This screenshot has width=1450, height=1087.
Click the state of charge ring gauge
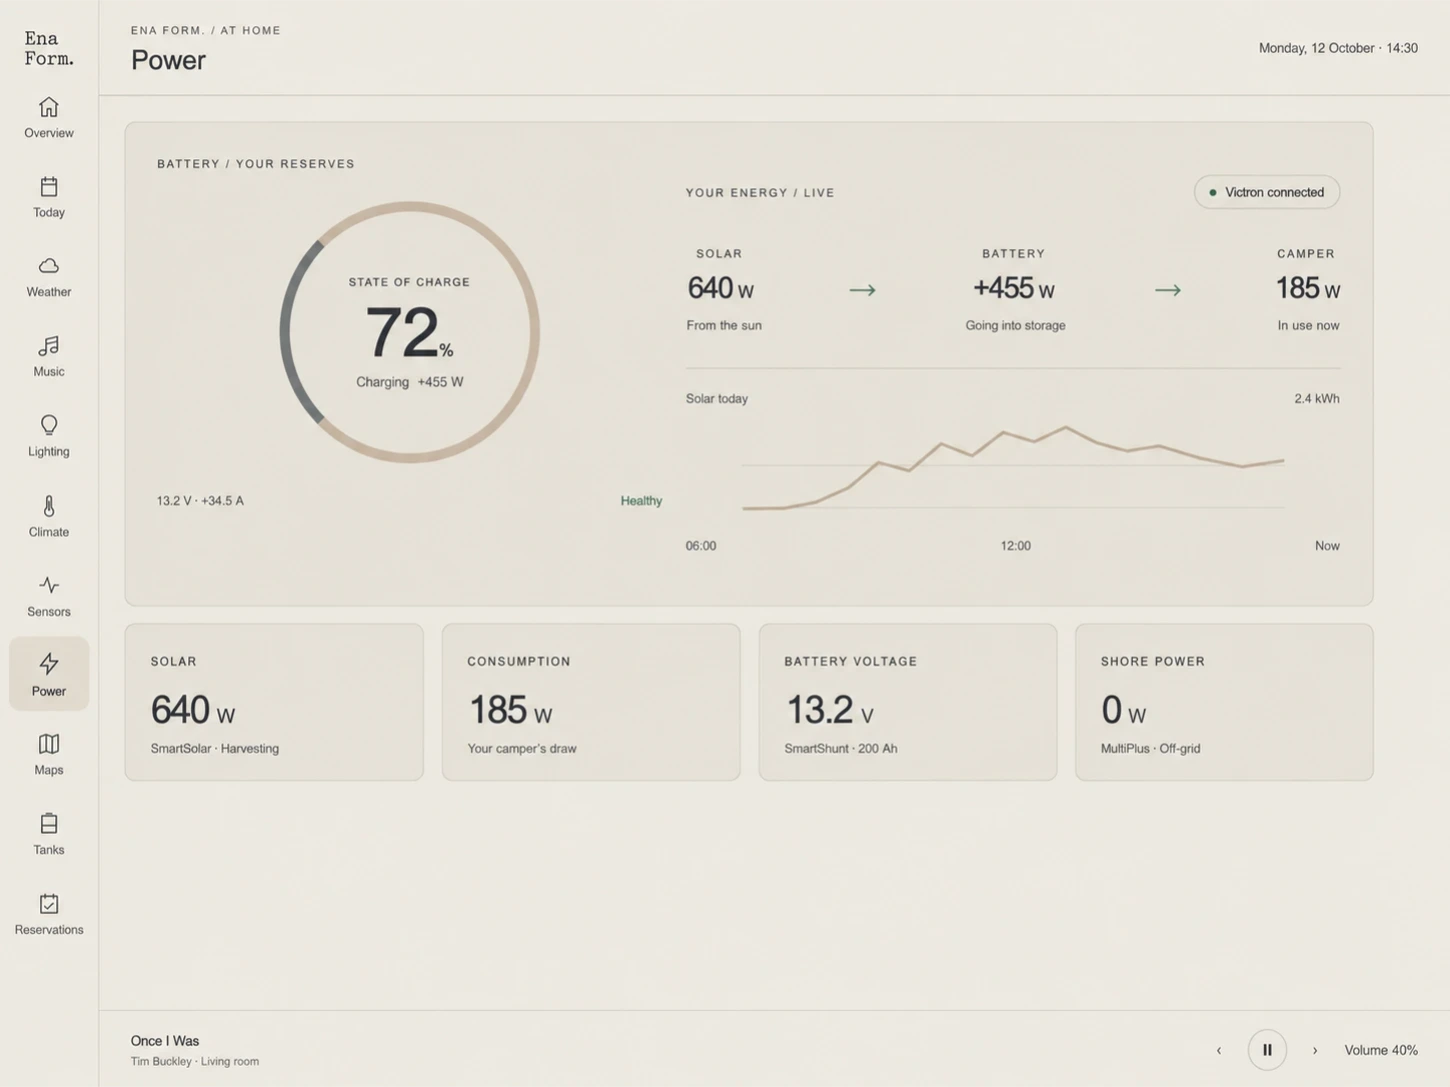[x=410, y=332]
